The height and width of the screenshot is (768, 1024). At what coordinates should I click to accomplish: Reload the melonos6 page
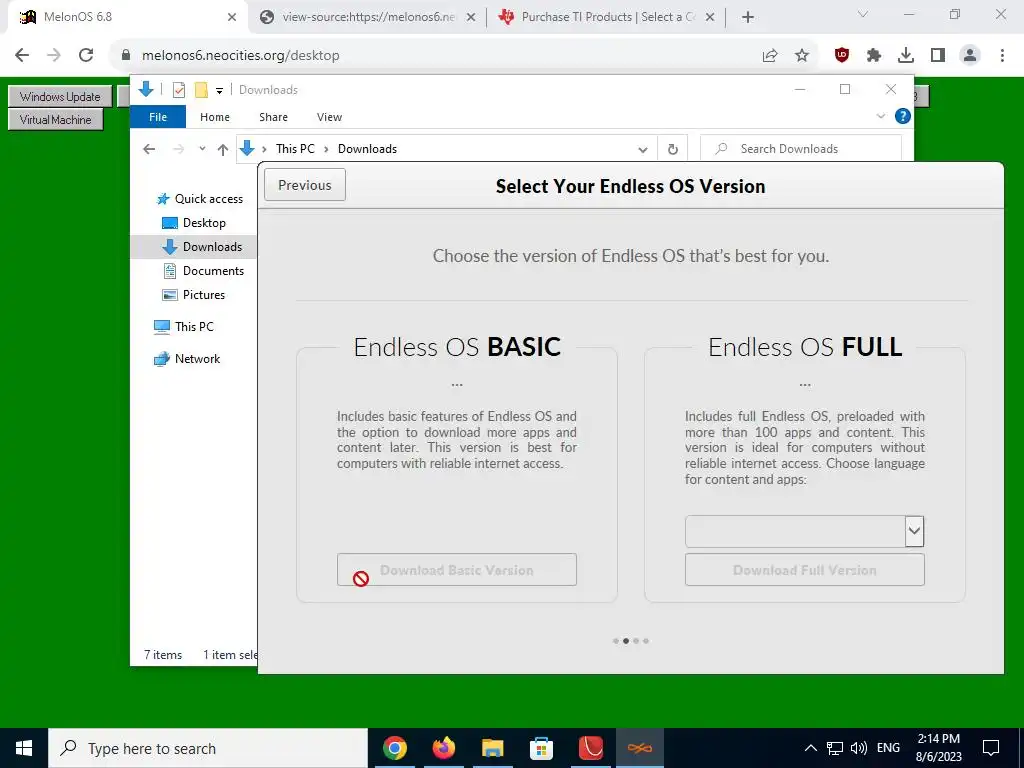[86, 56]
